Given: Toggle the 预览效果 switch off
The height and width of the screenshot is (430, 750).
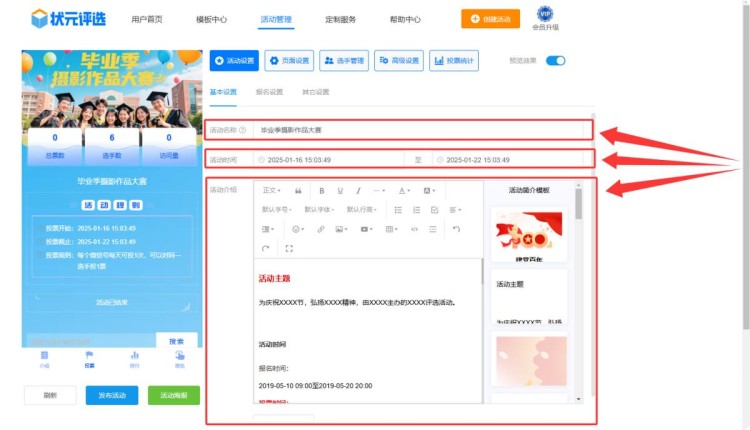Looking at the screenshot, I should 555,61.
